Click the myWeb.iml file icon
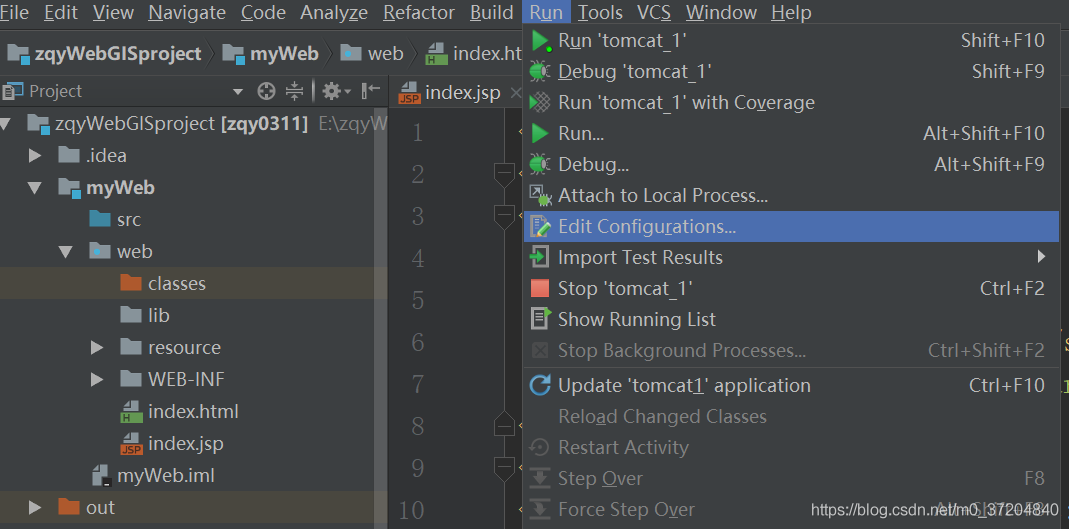The image size is (1069, 529). click(x=100, y=475)
